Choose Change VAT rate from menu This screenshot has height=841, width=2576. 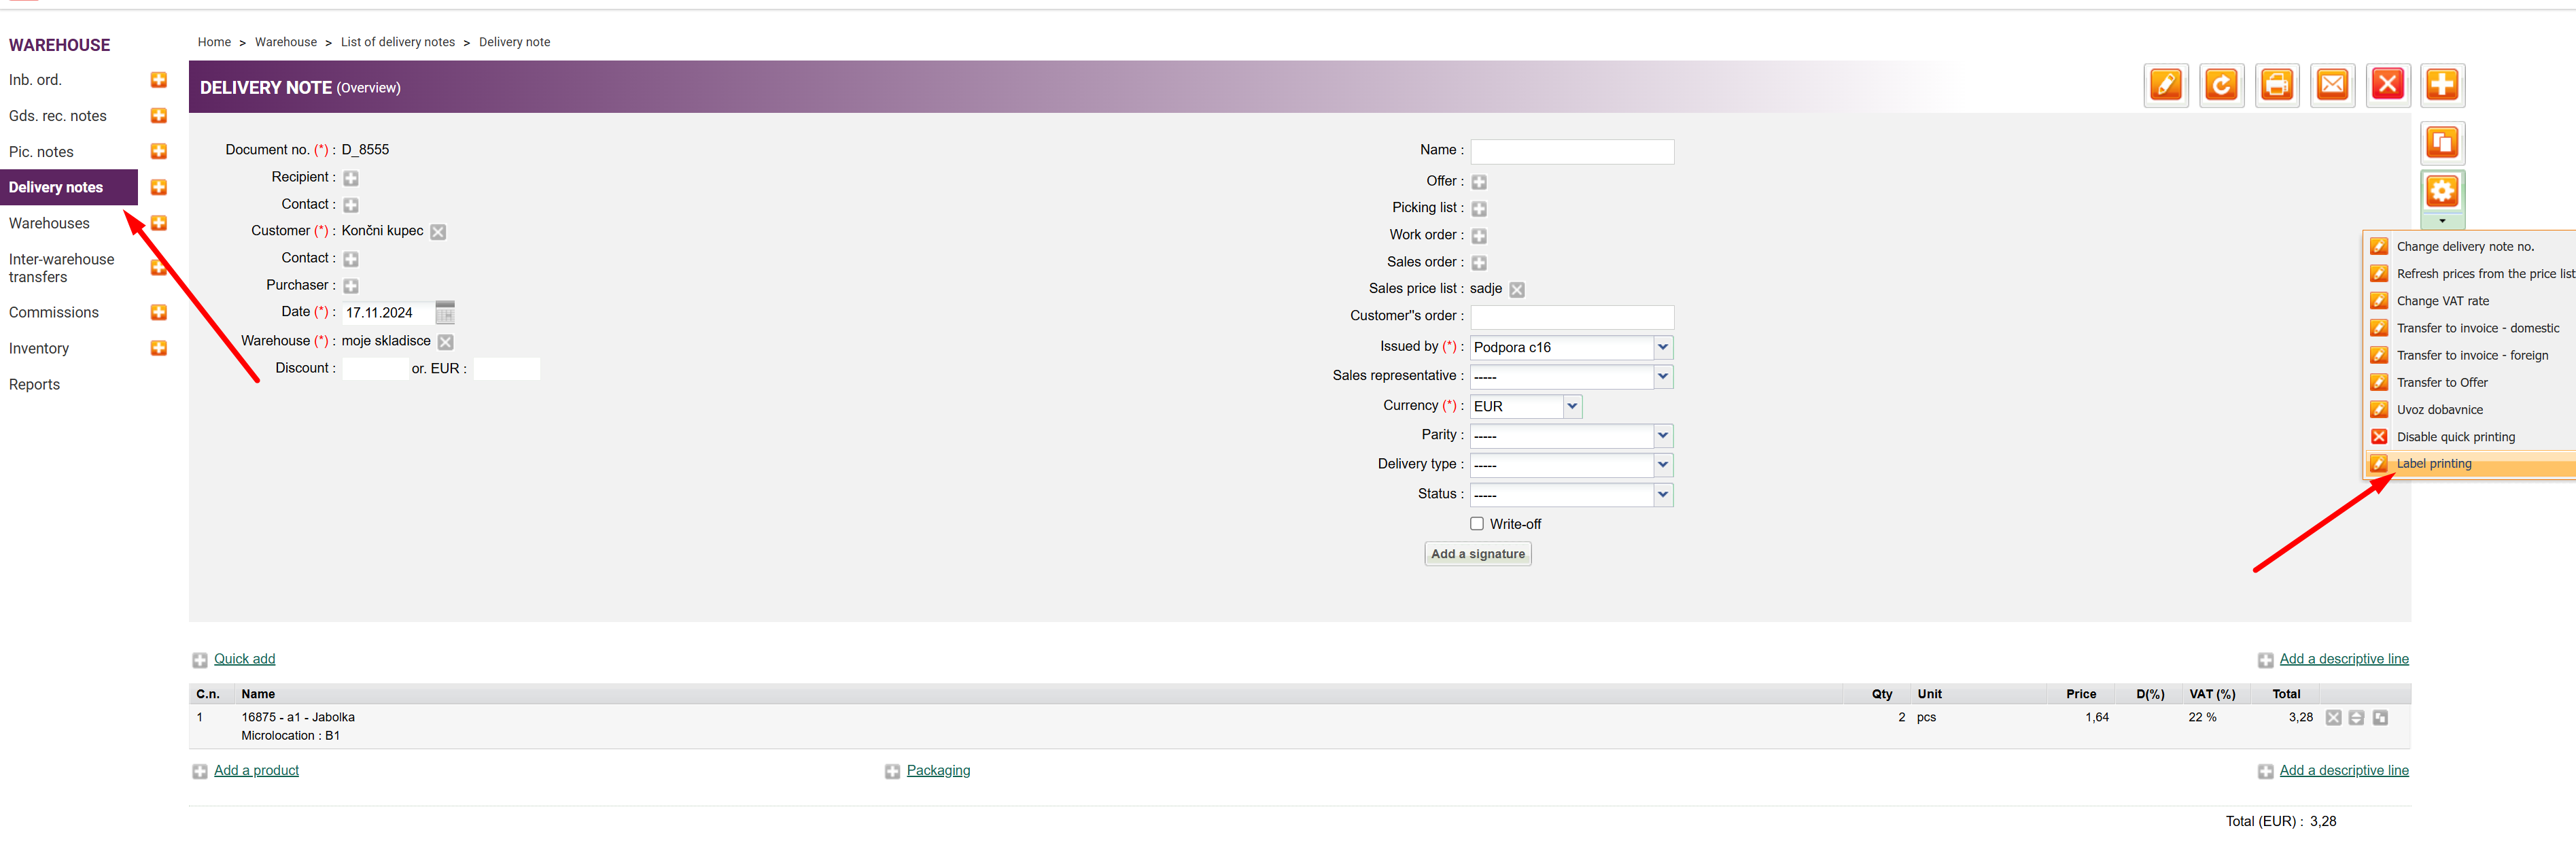(2442, 301)
